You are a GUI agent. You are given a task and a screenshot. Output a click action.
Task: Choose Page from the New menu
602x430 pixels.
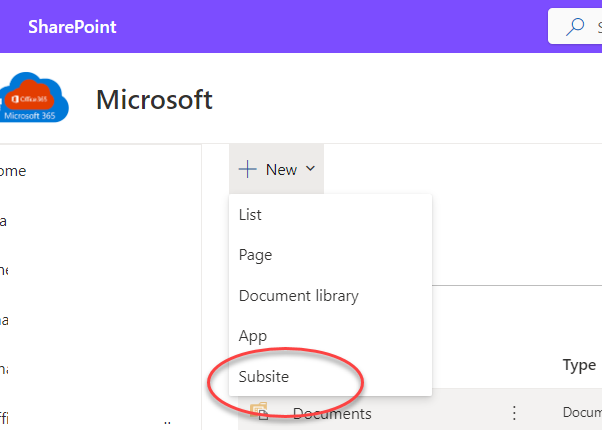tap(331, 255)
